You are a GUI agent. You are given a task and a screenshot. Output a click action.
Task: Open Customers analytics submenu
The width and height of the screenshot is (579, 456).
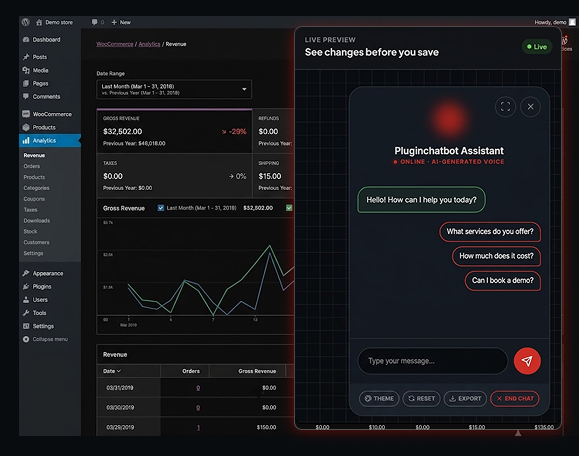click(37, 242)
